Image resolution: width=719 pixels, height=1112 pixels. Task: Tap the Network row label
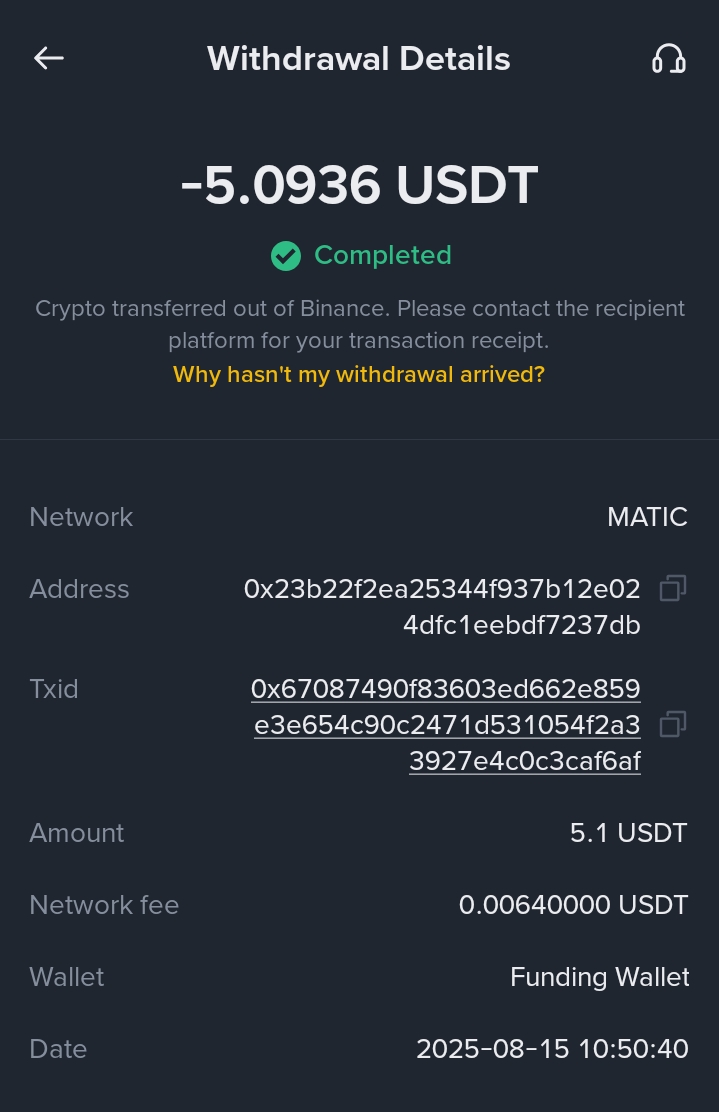pyautogui.click(x=81, y=517)
